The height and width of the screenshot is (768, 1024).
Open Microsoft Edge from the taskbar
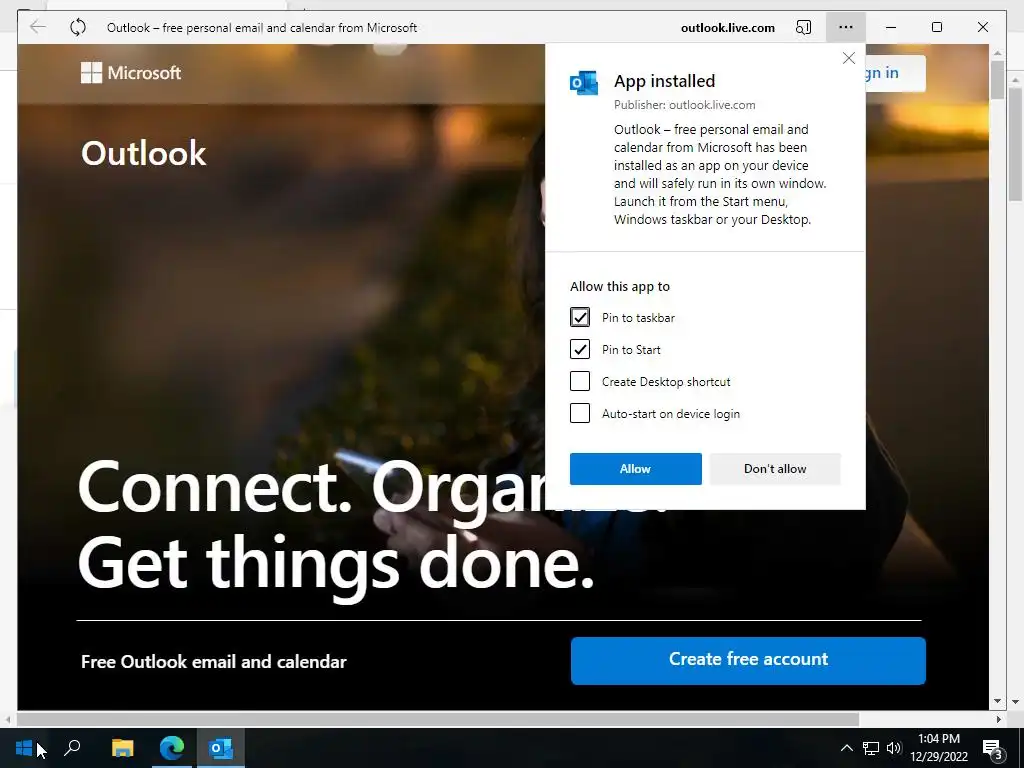coord(172,748)
